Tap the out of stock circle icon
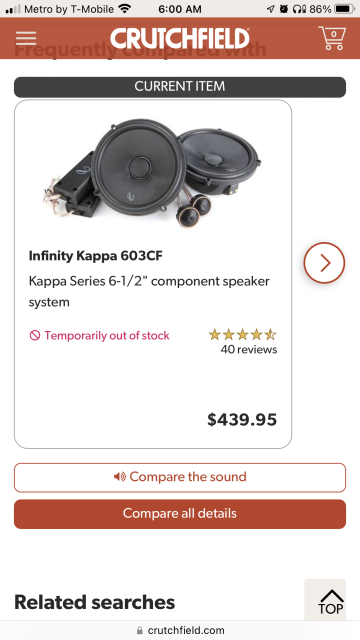Viewport: 360px width, 640px height. pos(35,336)
